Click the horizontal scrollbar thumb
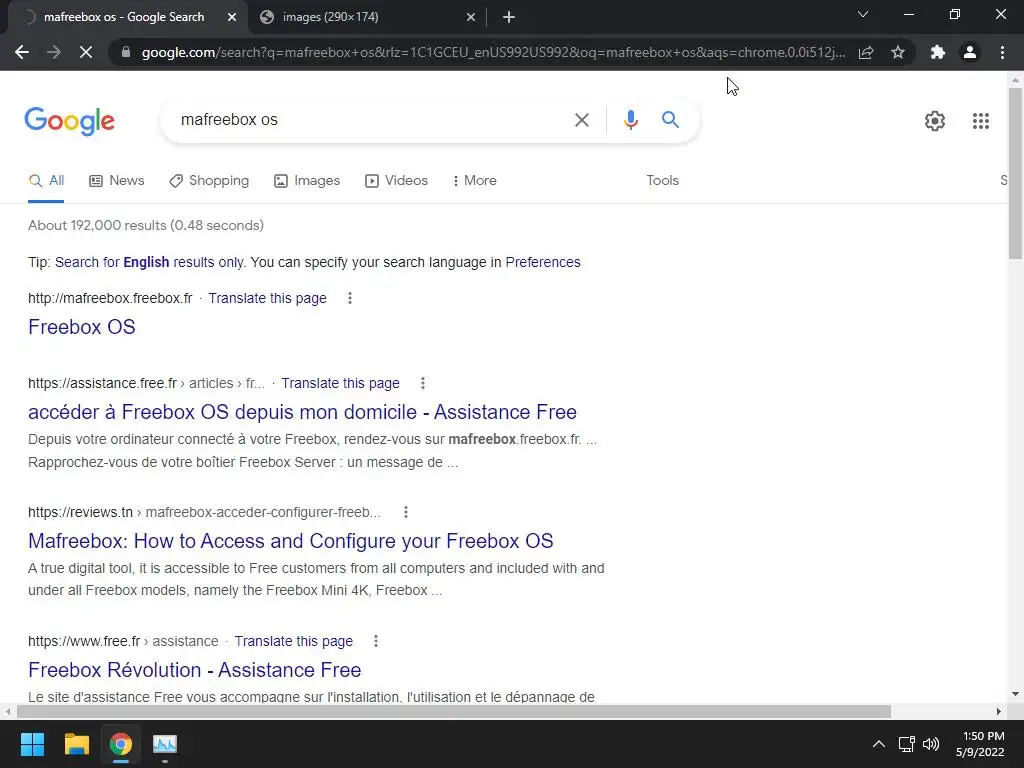The image size is (1024, 768). 454,711
